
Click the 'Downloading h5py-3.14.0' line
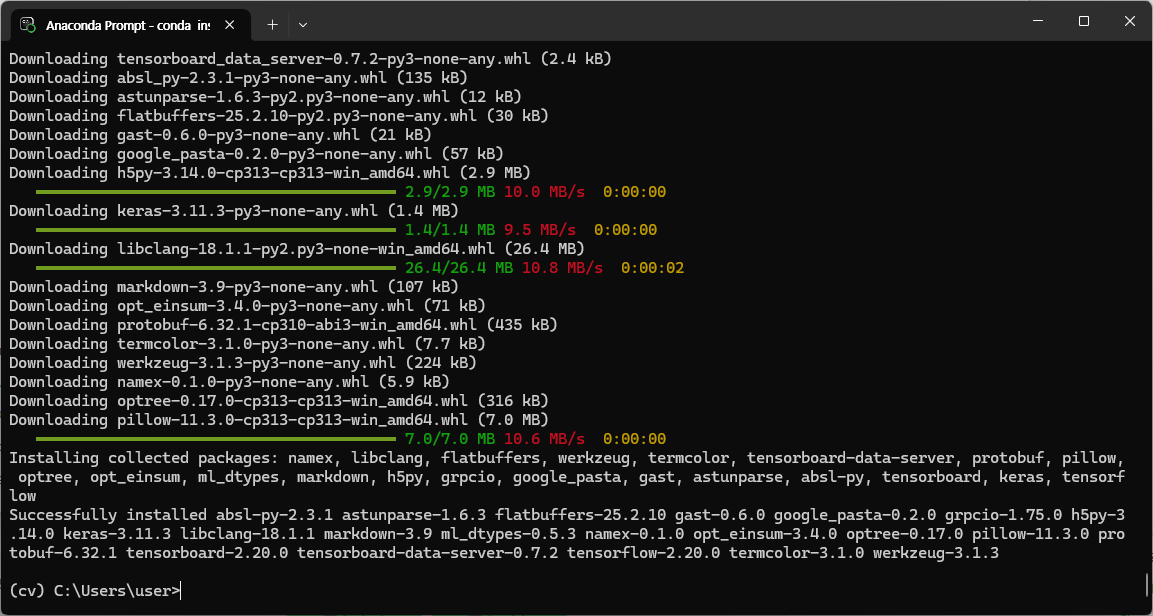tap(270, 173)
